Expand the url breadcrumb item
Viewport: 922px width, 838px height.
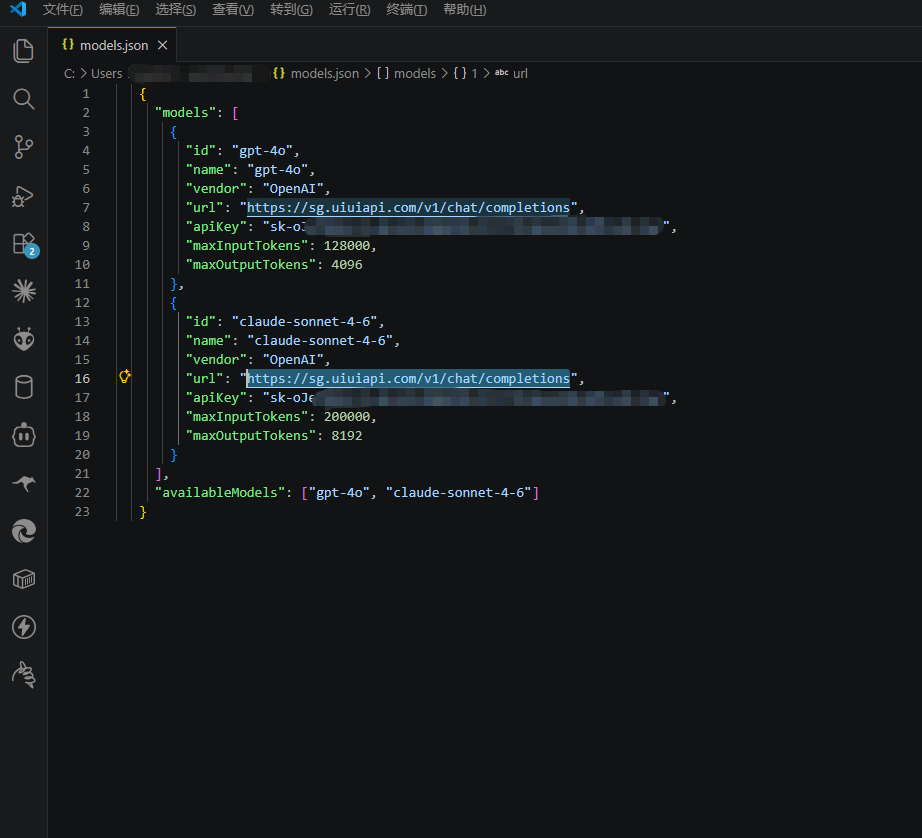[520, 73]
